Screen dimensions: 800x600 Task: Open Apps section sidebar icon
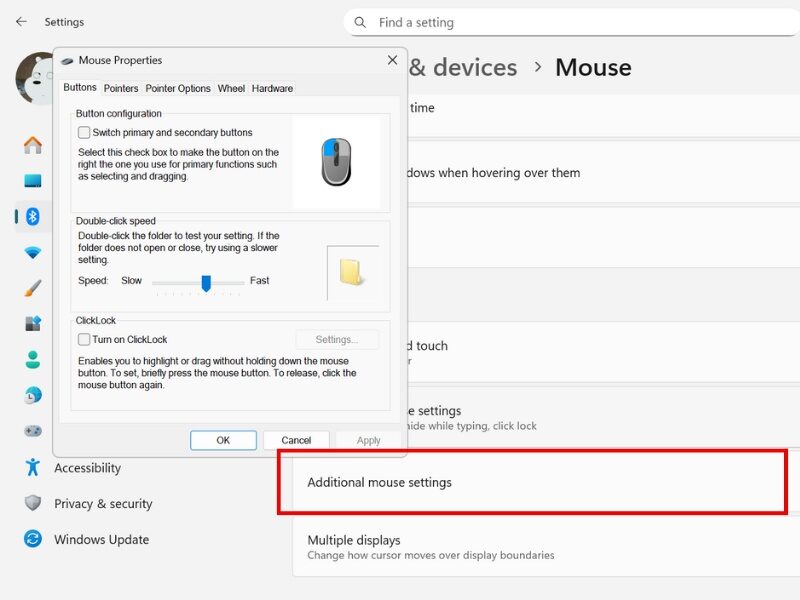33,324
